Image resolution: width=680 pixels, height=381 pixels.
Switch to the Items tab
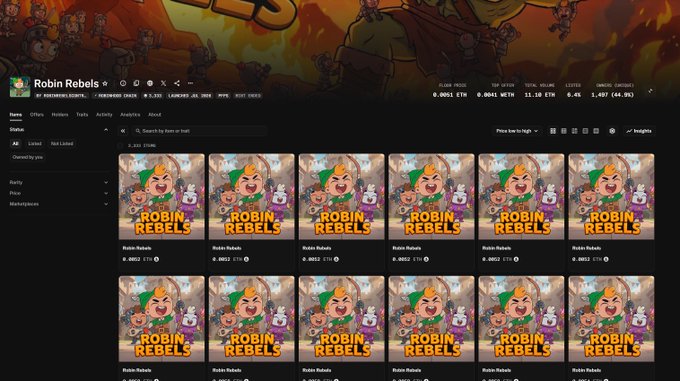pos(16,115)
